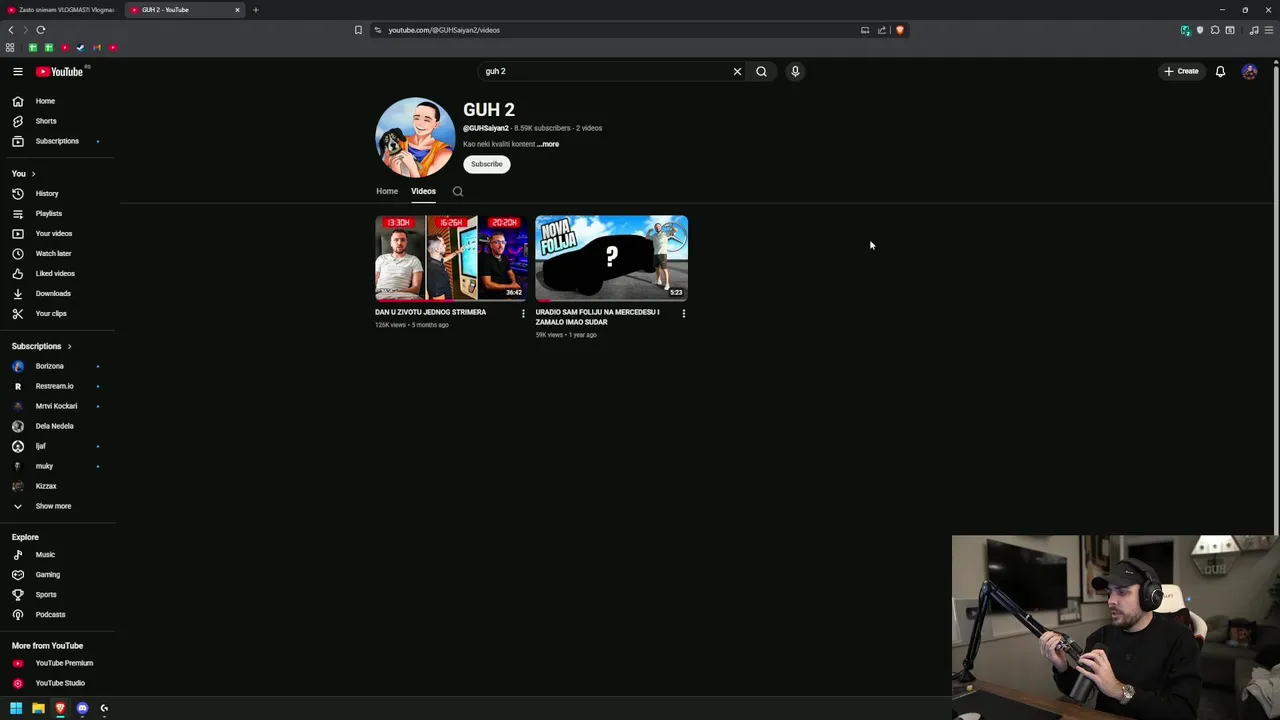The image size is (1280, 720).
Task: Open the Mrtvi Kockari channel subscription
Action: [x=57, y=406]
